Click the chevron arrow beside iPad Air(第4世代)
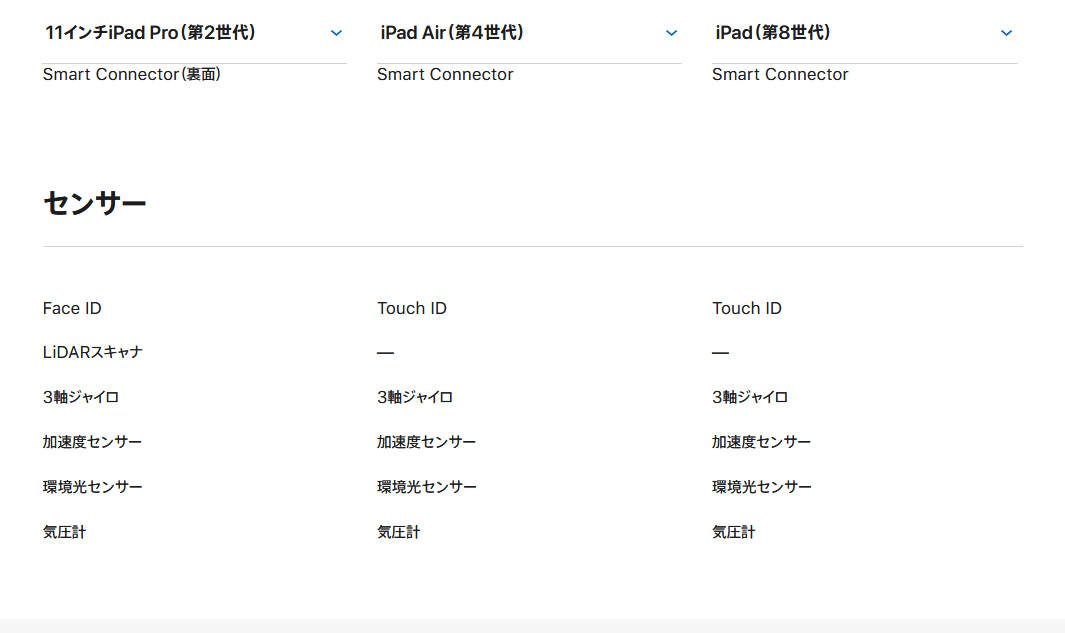Screen dimensions: 1065x633 pos(671,33)
